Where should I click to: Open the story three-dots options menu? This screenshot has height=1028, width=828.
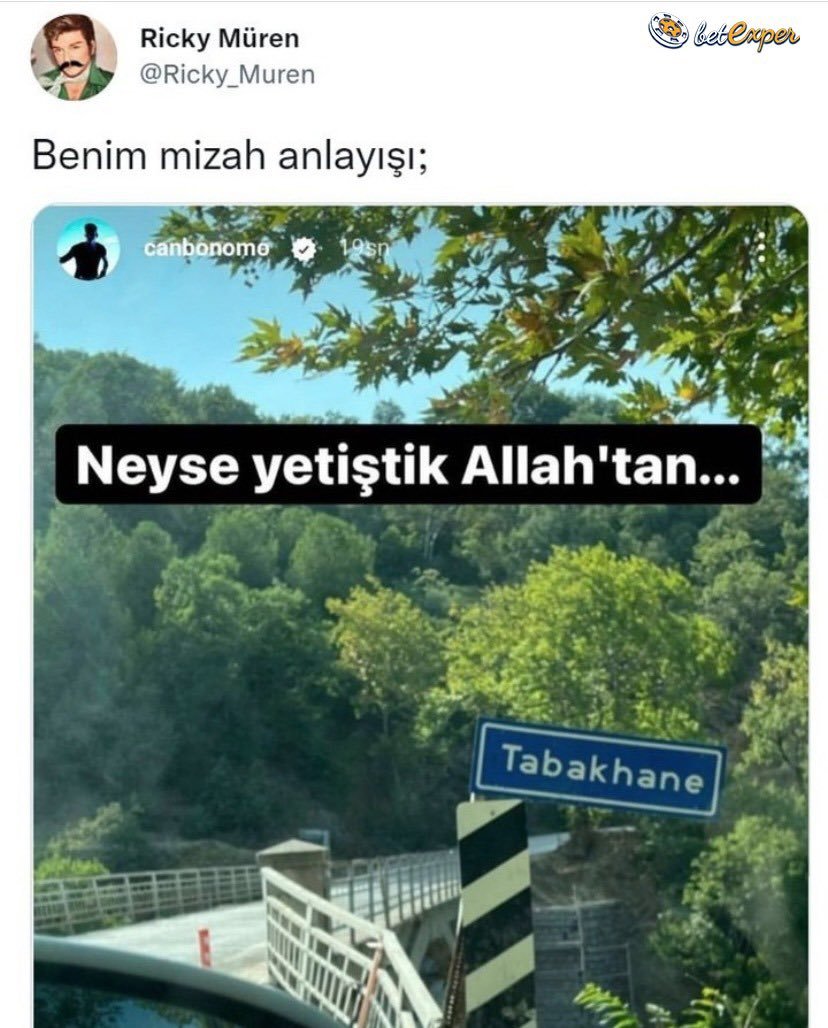click(762, 248)
